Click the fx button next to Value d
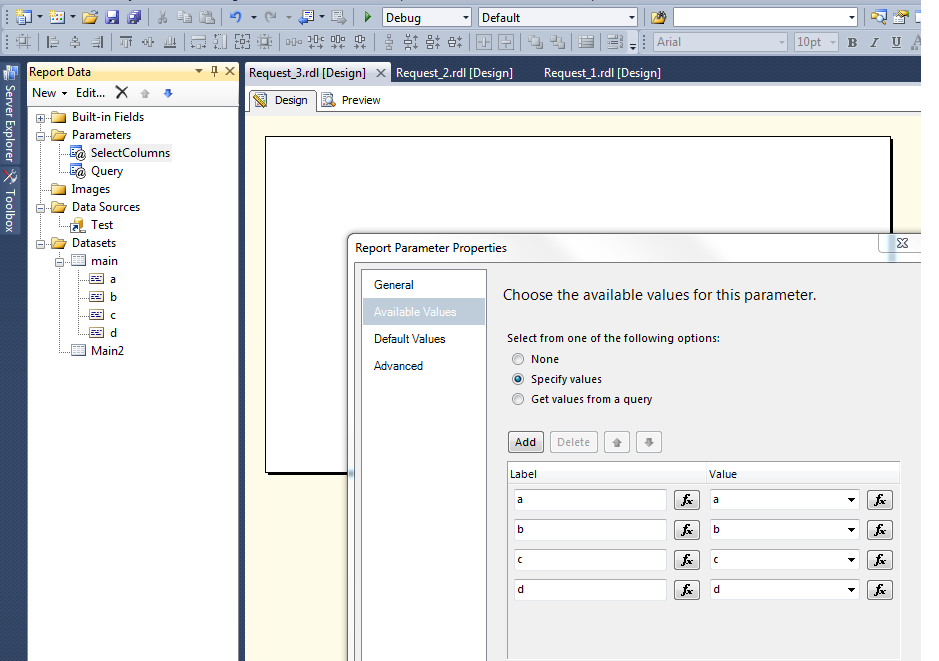Viewport: 939px width, 661px height. 879,590
